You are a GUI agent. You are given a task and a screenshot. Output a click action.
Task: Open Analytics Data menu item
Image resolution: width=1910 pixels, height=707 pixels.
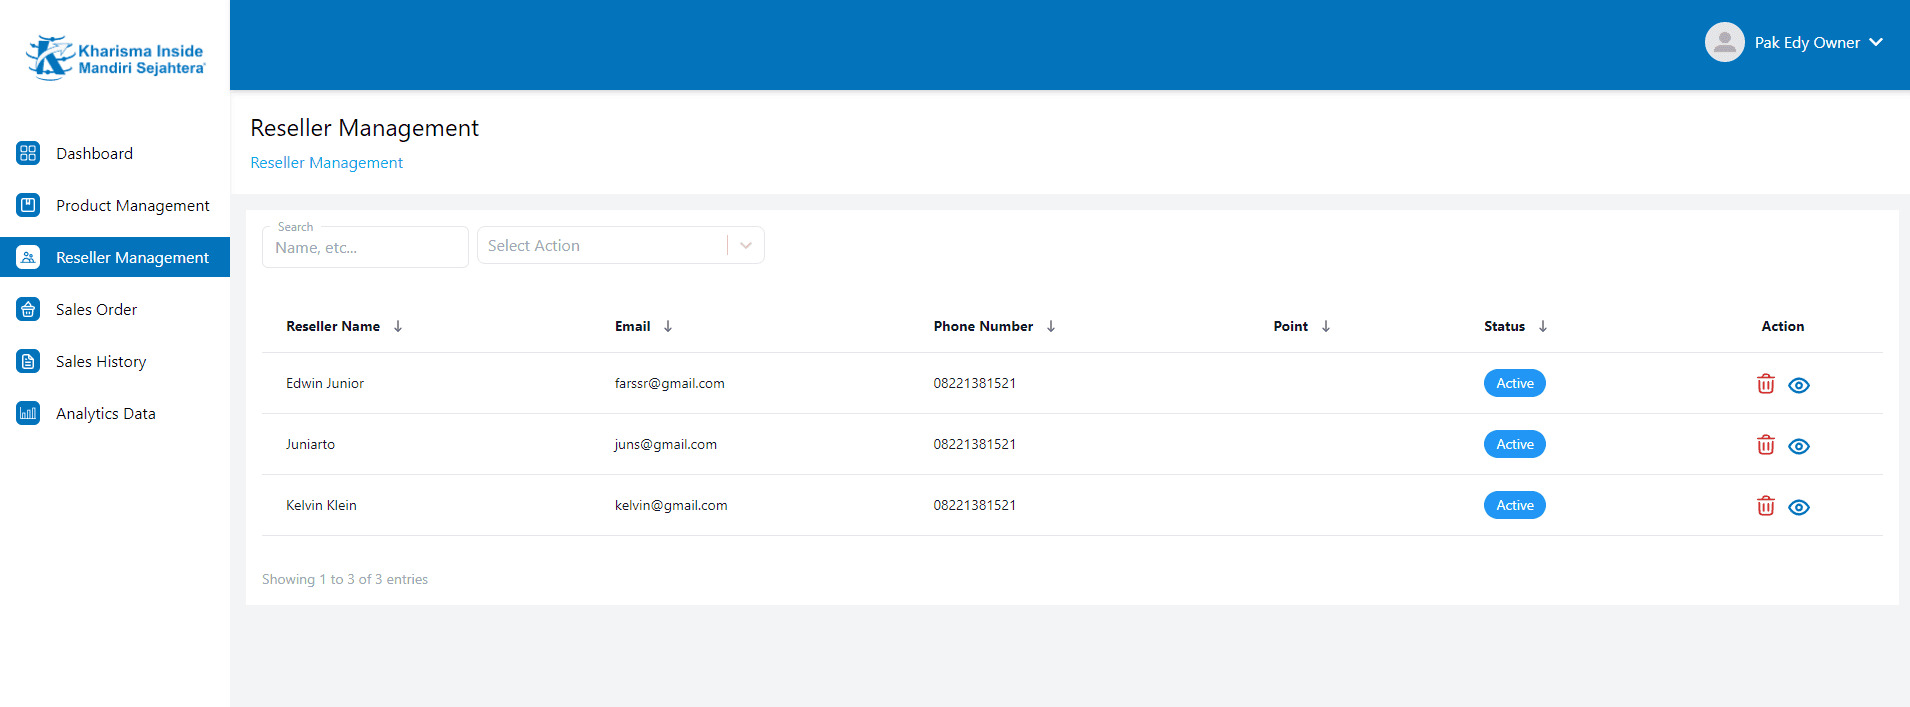115,413
